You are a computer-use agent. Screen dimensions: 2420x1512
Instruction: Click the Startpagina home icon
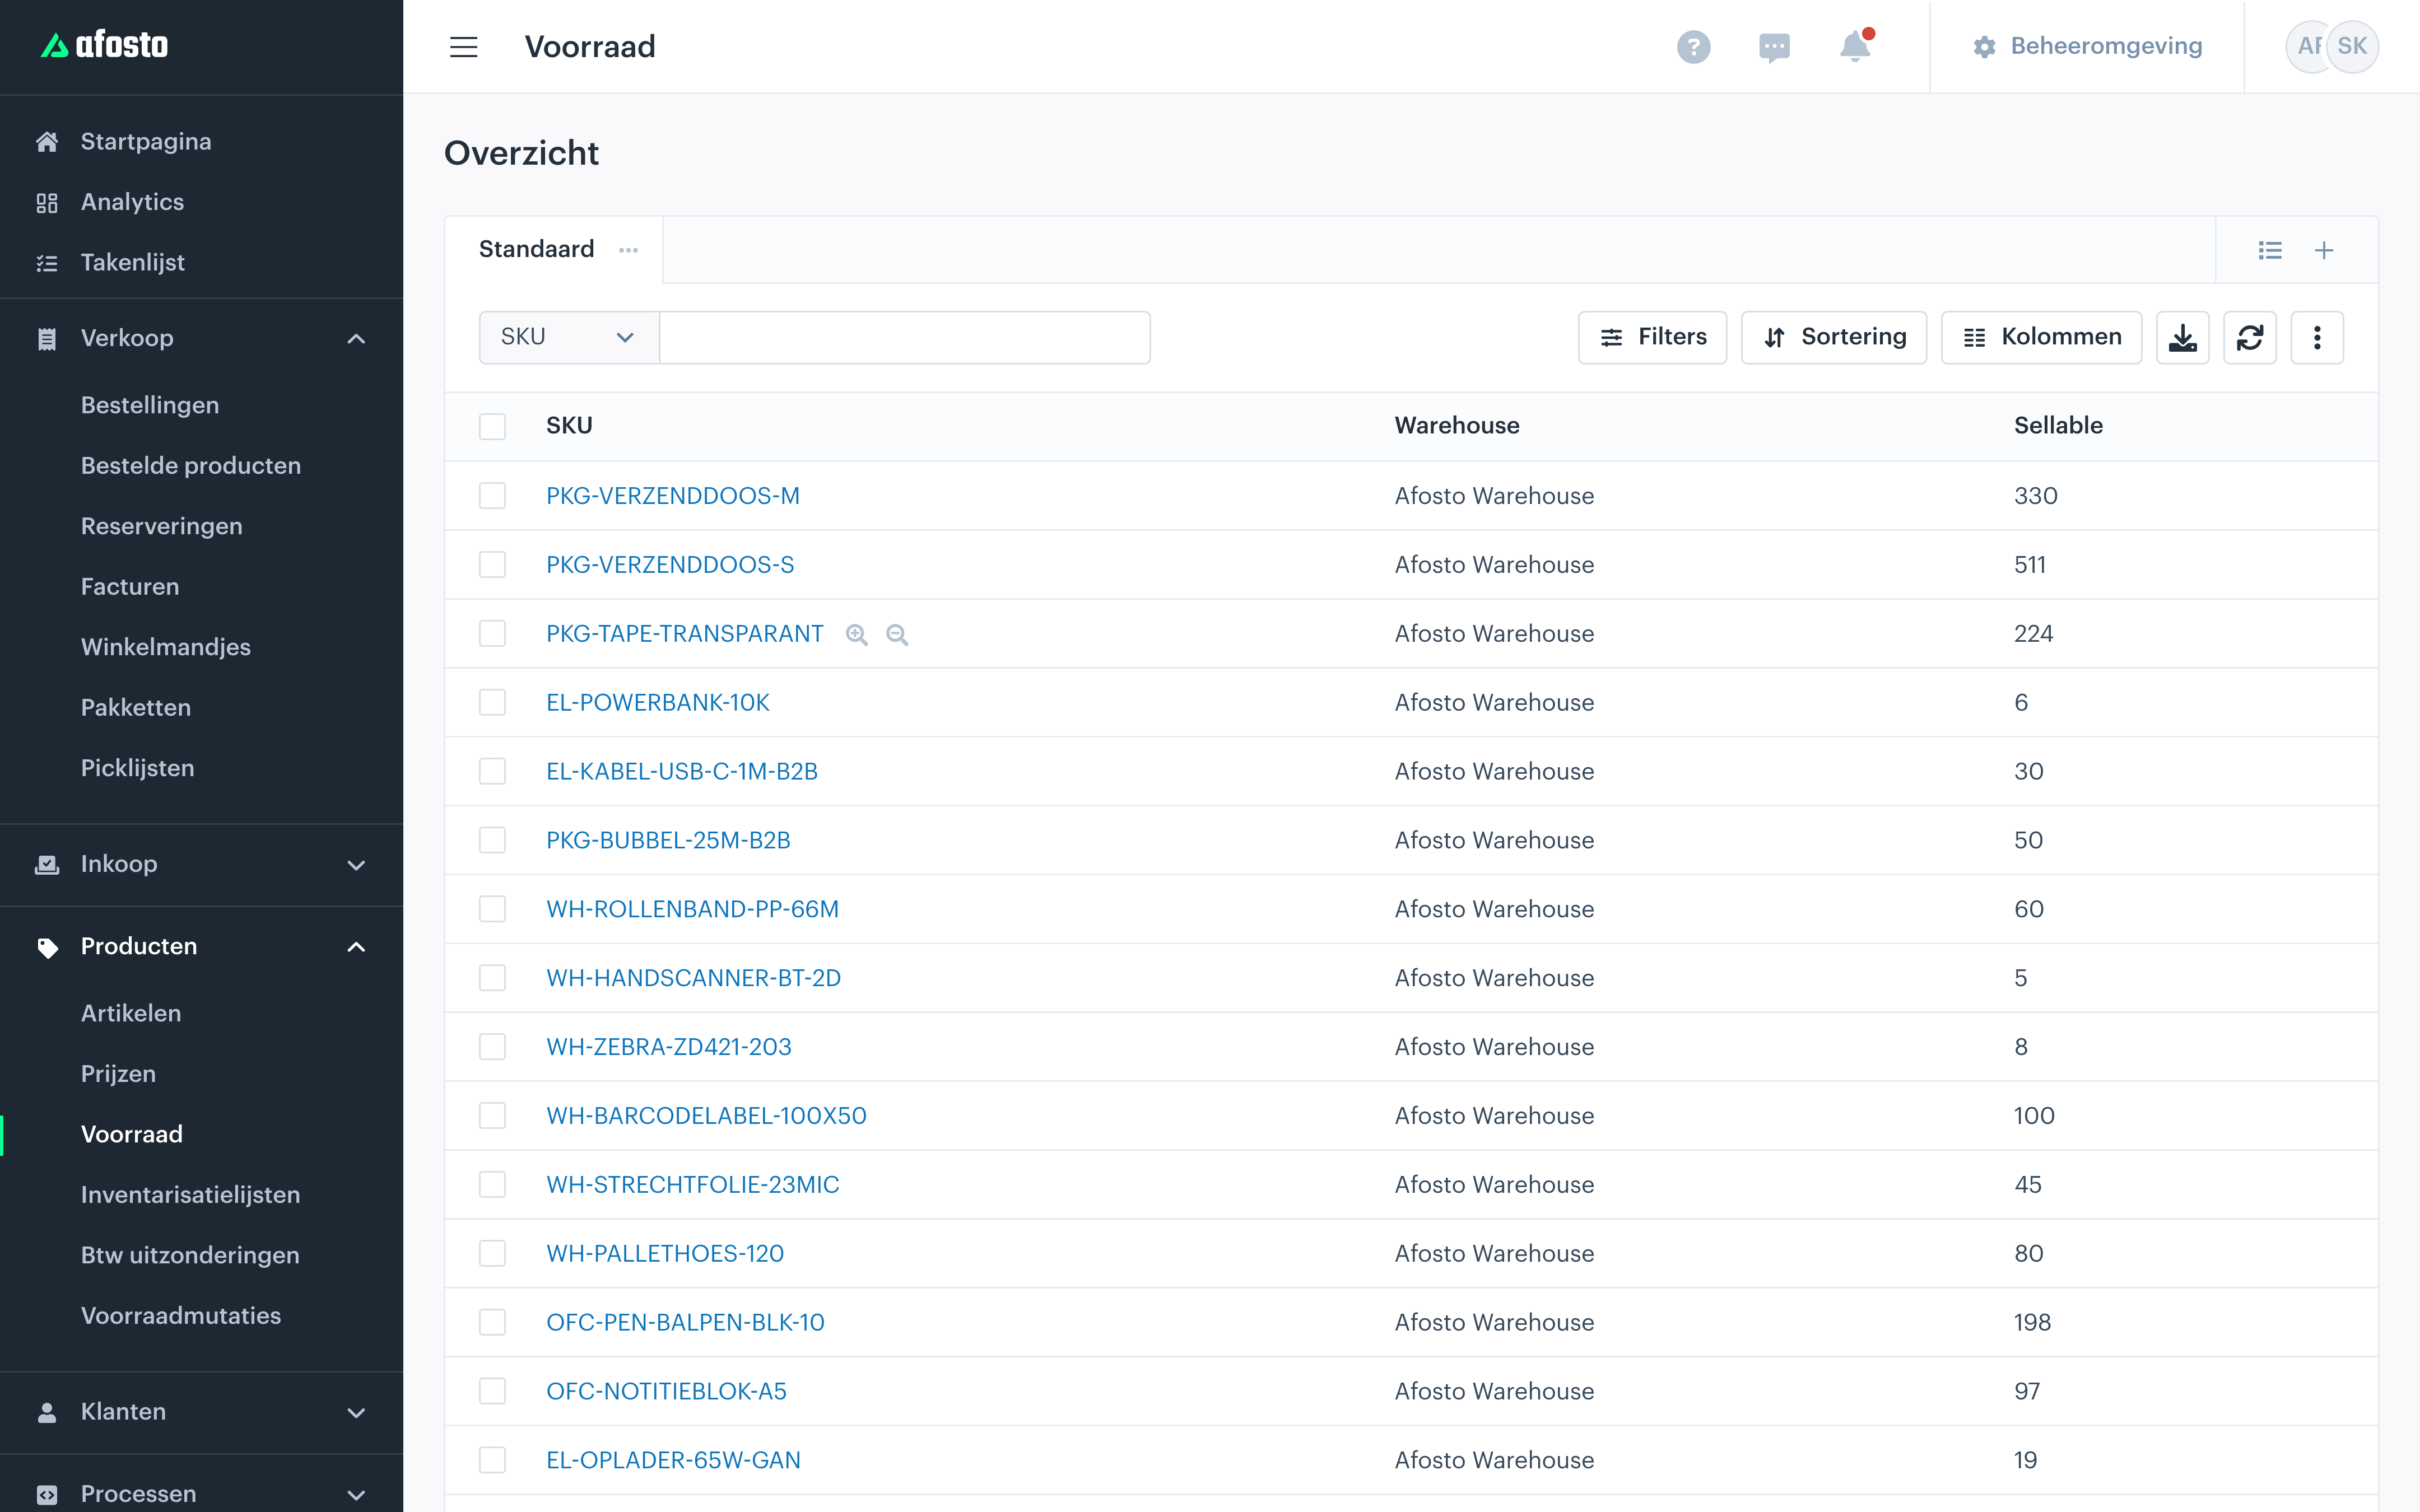click(x=47, y=142)
